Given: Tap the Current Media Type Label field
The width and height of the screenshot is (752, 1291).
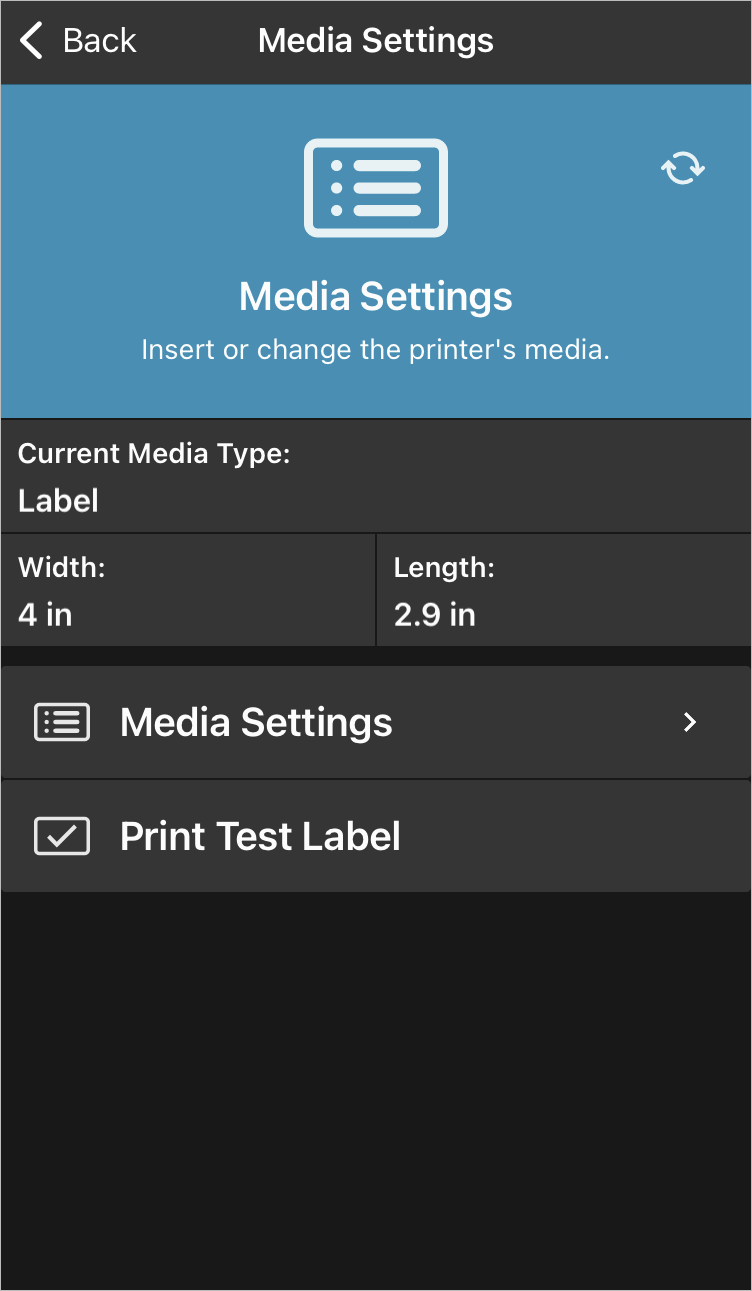Looking at the screenshot, I should (x=376, y=476).
